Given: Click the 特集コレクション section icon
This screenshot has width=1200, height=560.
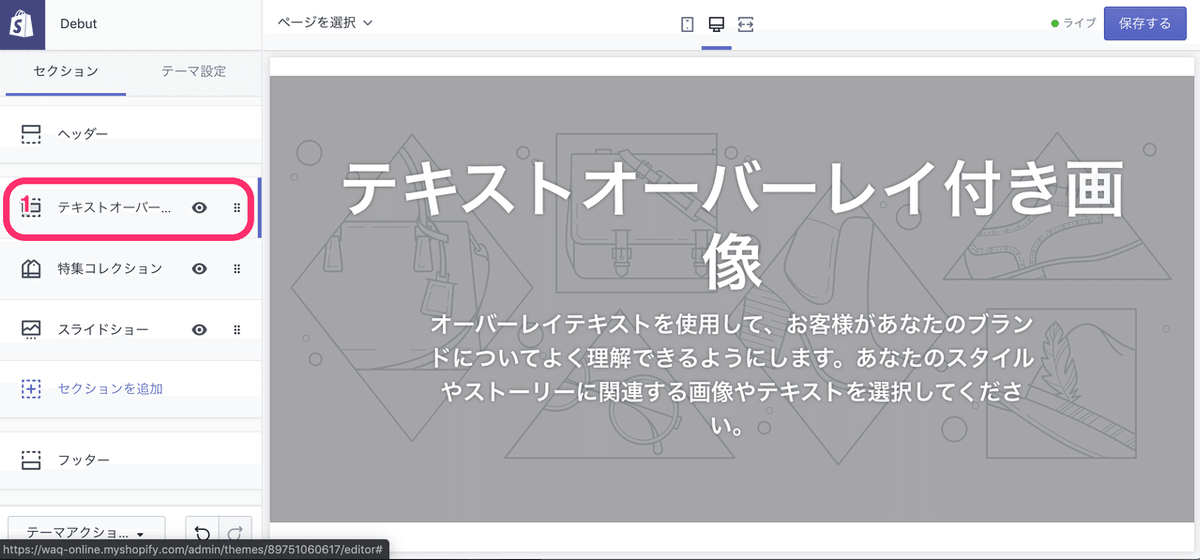Looking at the screenshot, I should coord(31,268).
